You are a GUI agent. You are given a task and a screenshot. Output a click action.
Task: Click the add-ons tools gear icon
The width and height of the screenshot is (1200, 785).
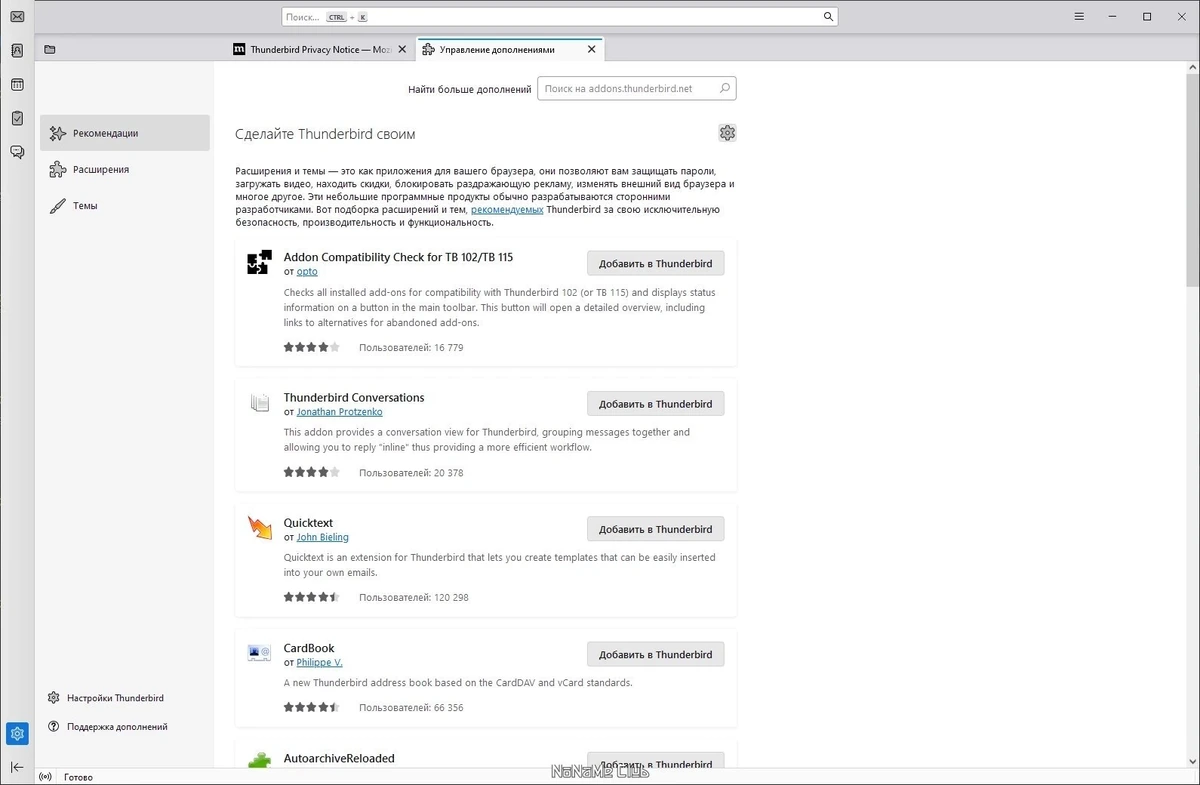coord(727,133)
